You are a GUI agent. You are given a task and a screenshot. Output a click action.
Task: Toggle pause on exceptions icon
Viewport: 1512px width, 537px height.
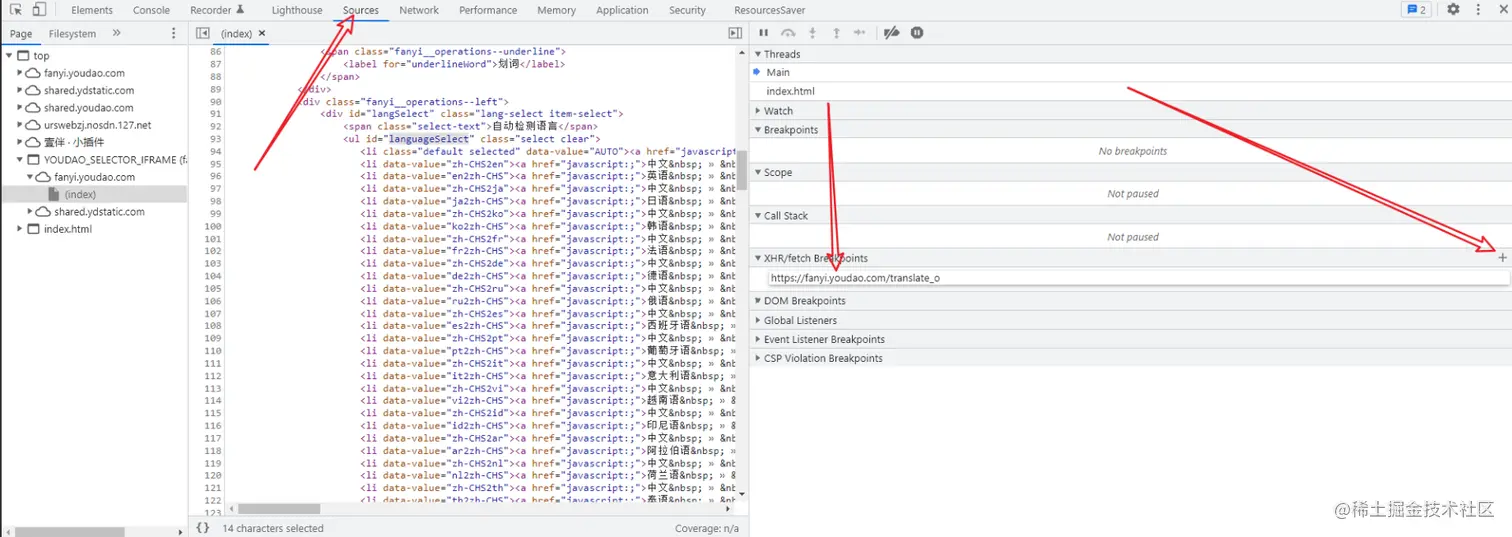point(917,33)
